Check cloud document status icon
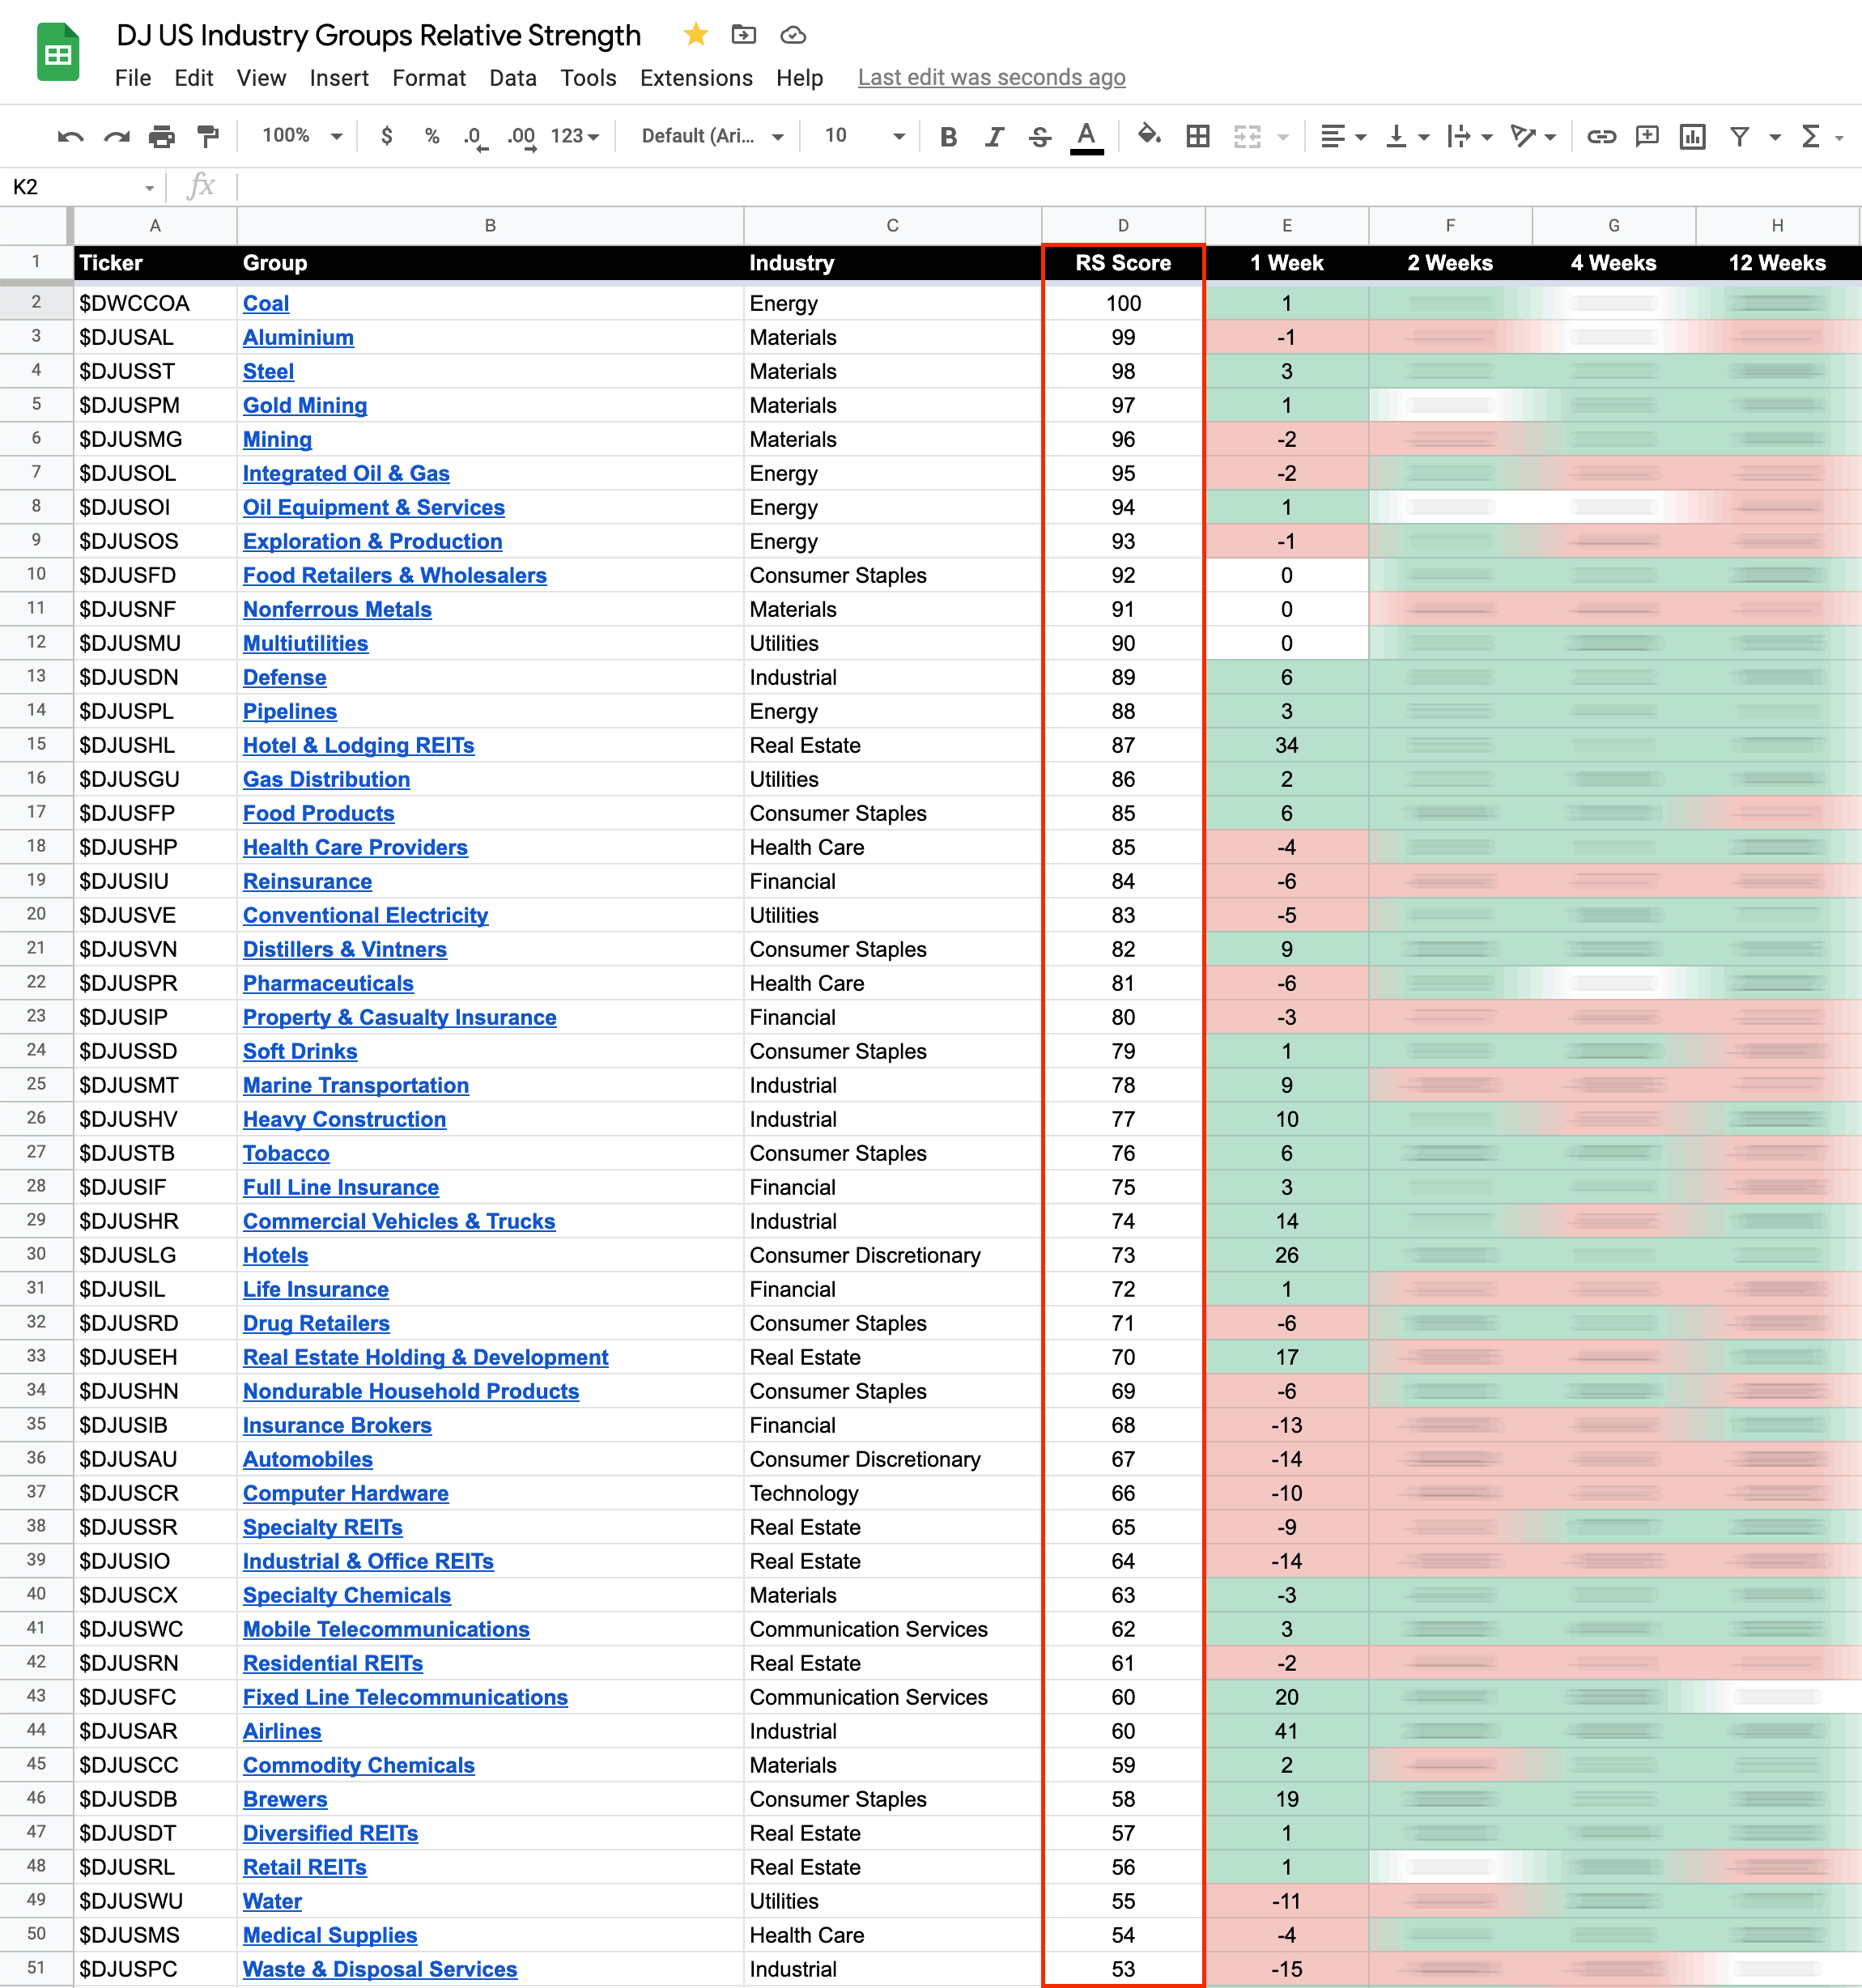Screen dimensions: 1862x1988 793,36
